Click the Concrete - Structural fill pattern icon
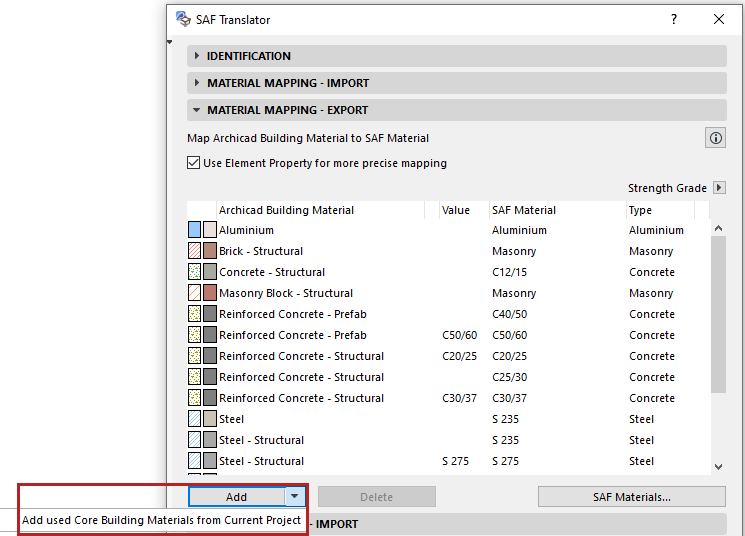This screenshot has height=536, width=745. [x=195, y=272]
